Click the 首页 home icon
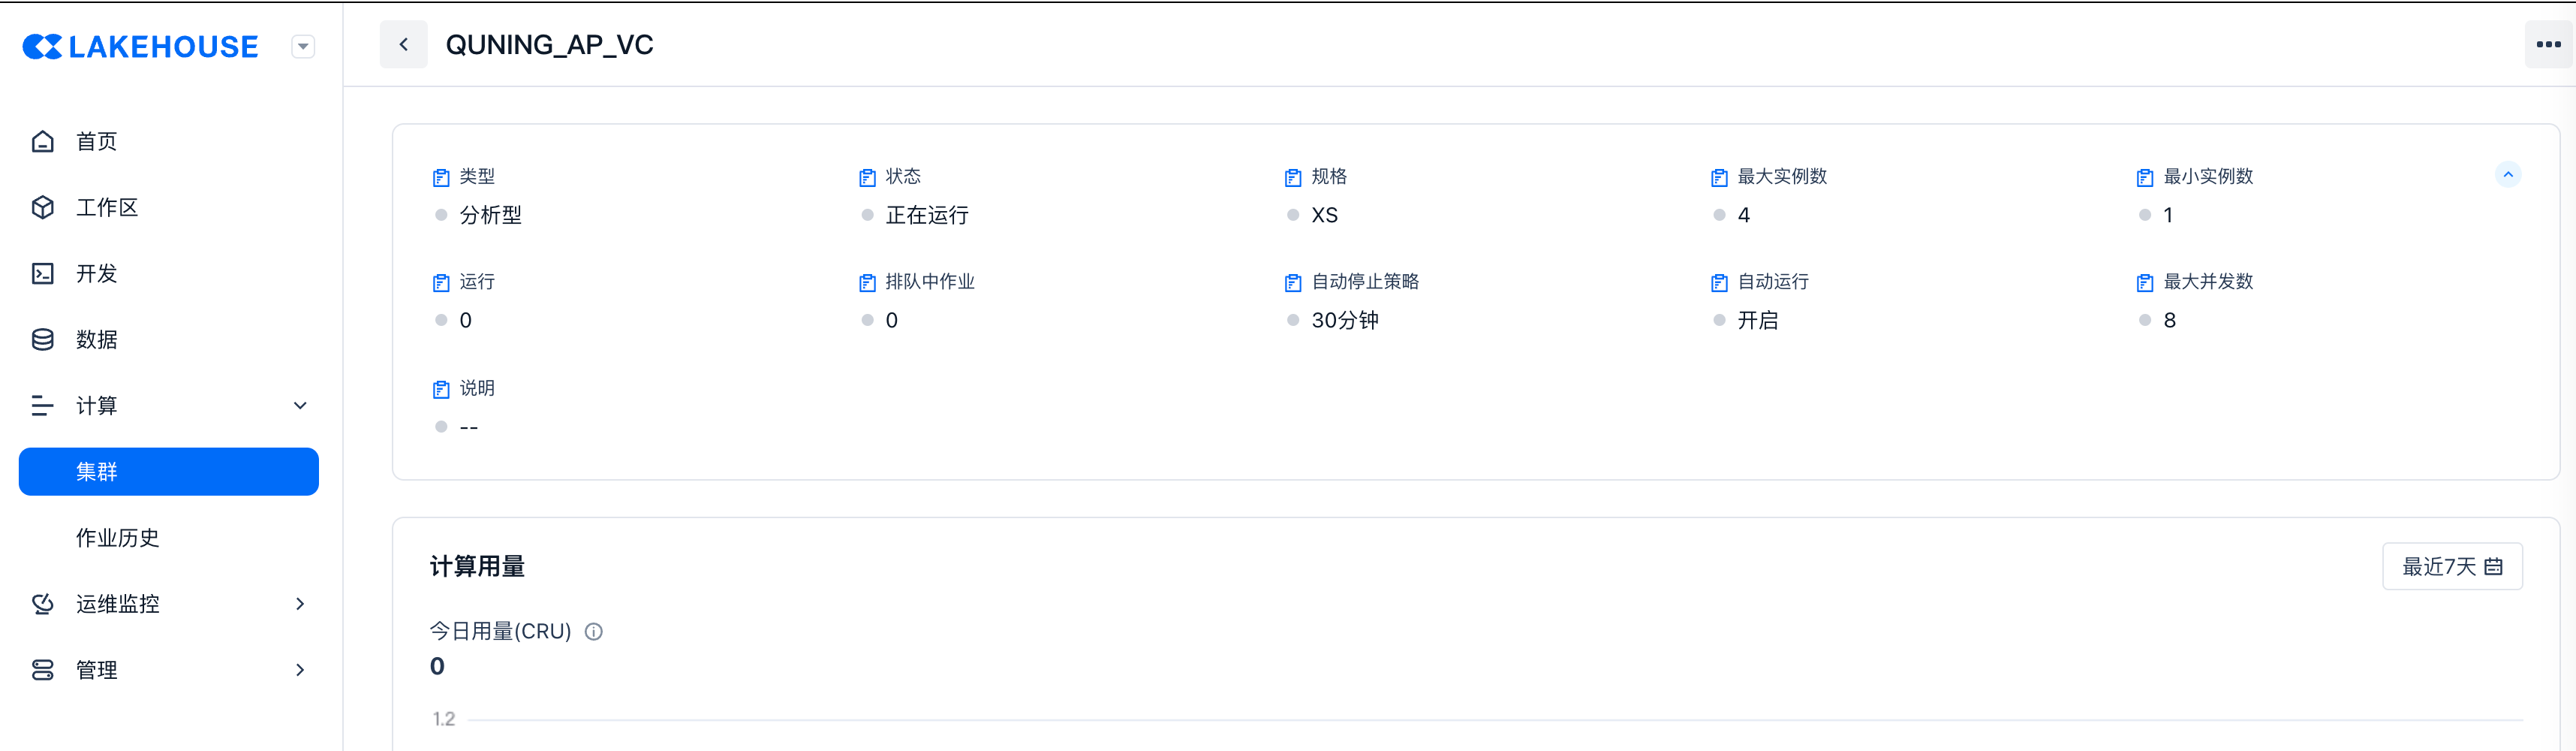Image resolution: width=2576 pixels, height=751 pixels. tap(43, 142)
